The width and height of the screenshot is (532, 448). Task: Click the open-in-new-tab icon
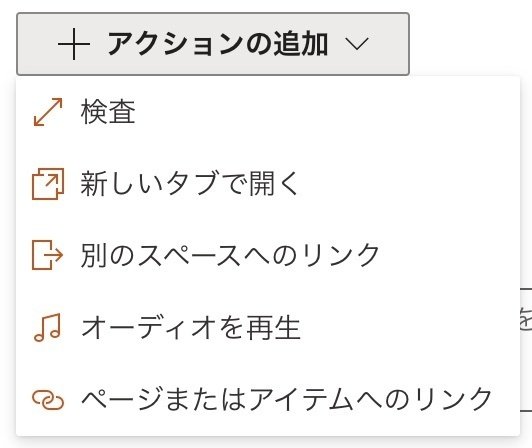48,184
